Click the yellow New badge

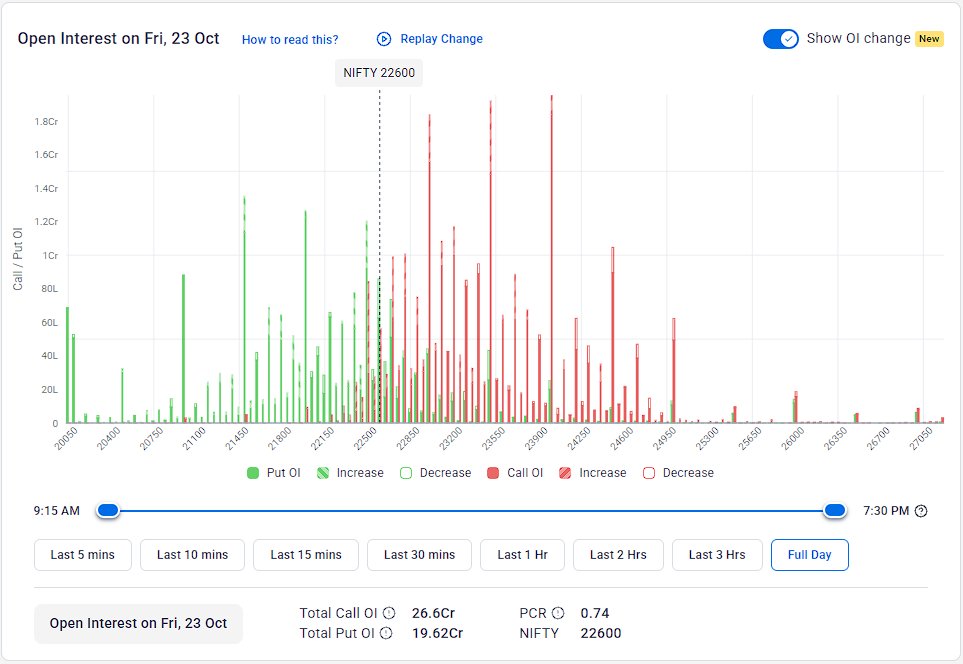click(x=929, y=39)
